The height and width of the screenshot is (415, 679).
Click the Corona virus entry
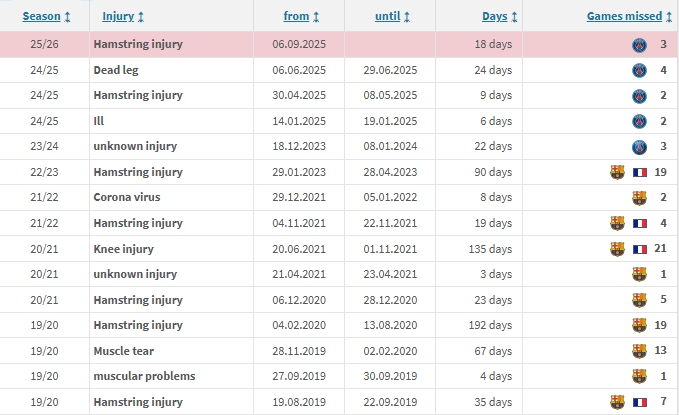coord(126,197)
